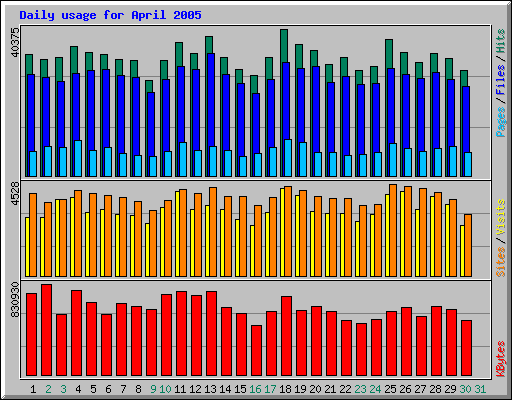Click day 15 on the x-axis

[240, 389]
